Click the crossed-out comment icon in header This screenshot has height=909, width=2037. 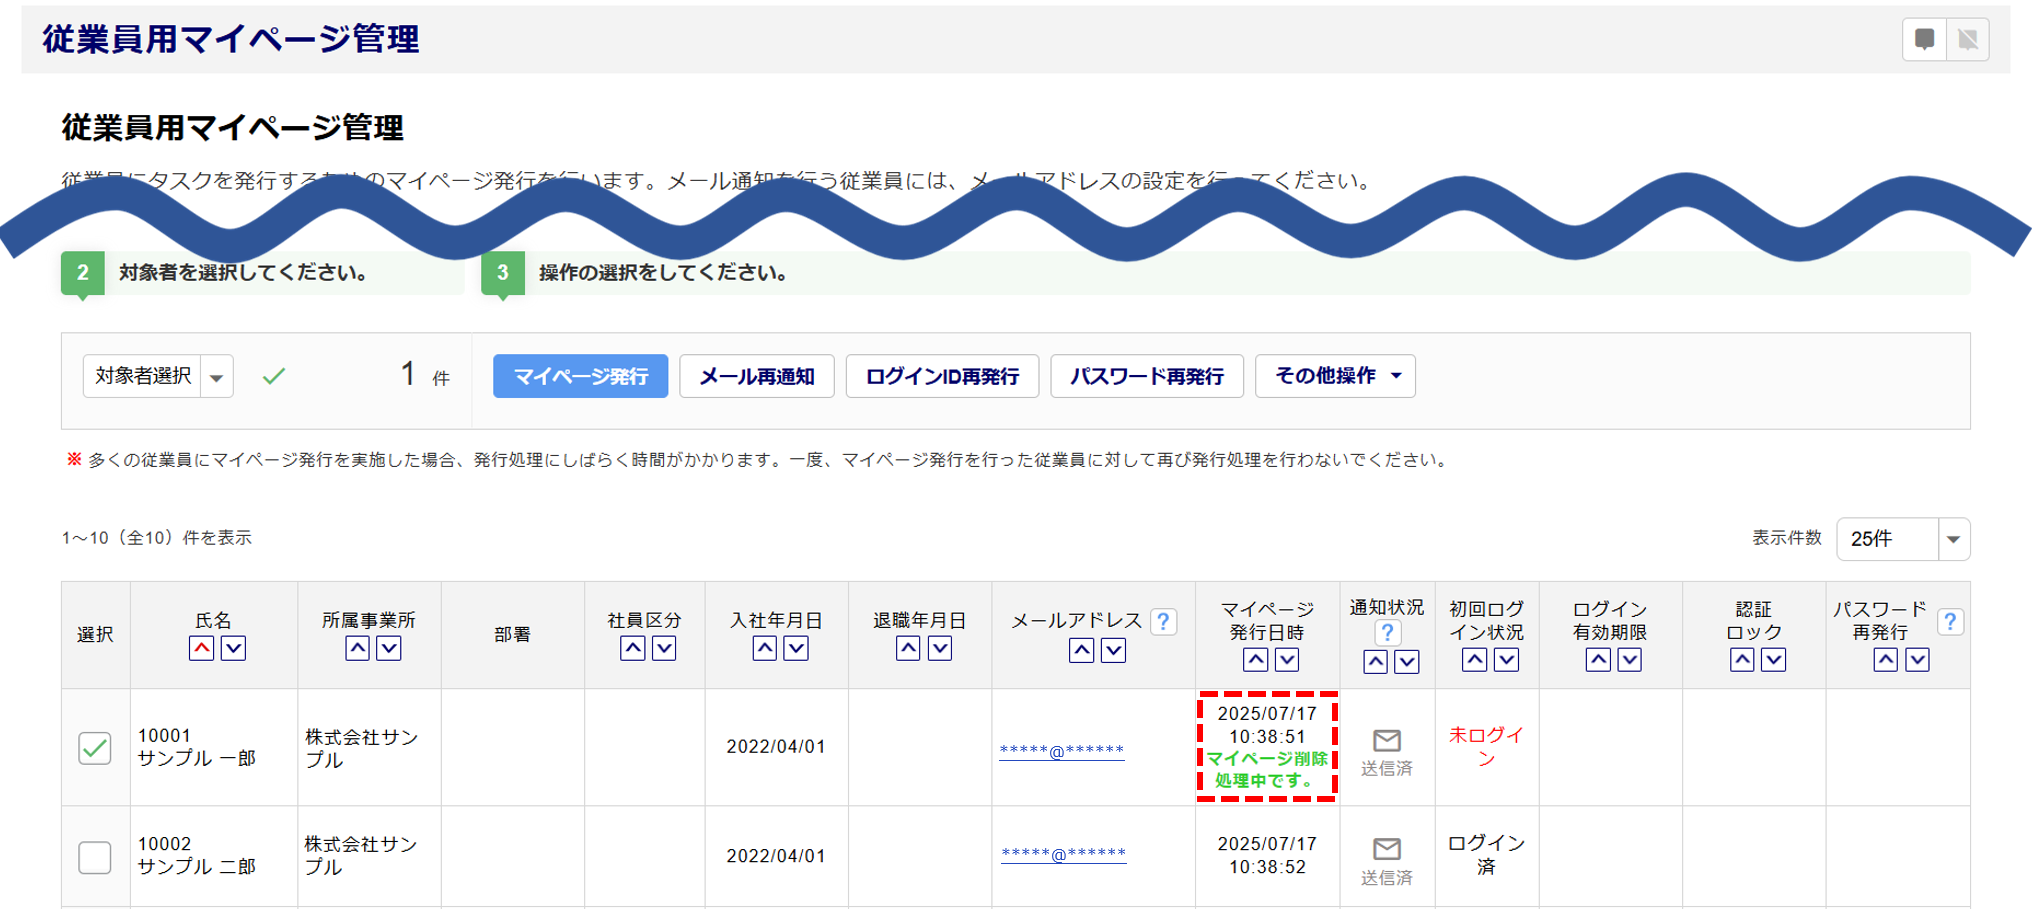[1968, 40]
